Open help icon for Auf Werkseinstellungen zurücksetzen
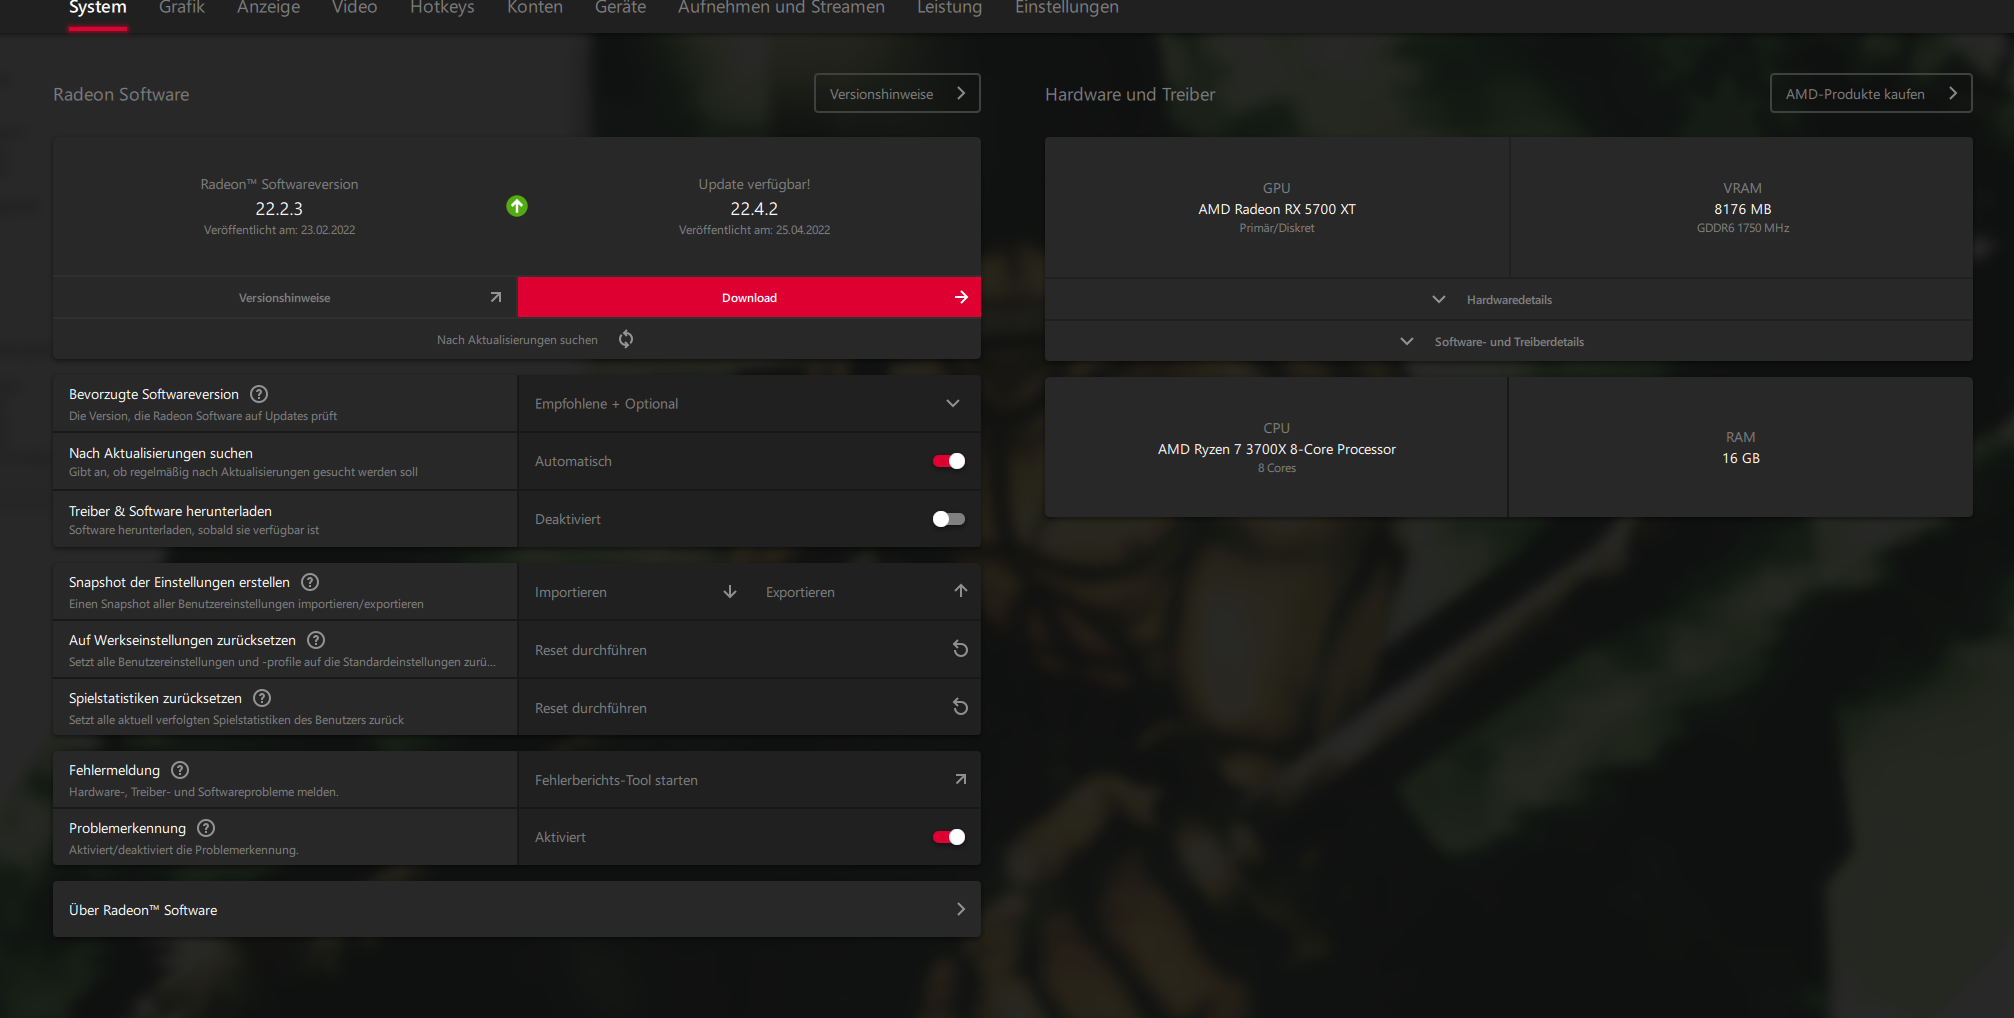The image size is (2014, 1018). [x=316, y=640]
